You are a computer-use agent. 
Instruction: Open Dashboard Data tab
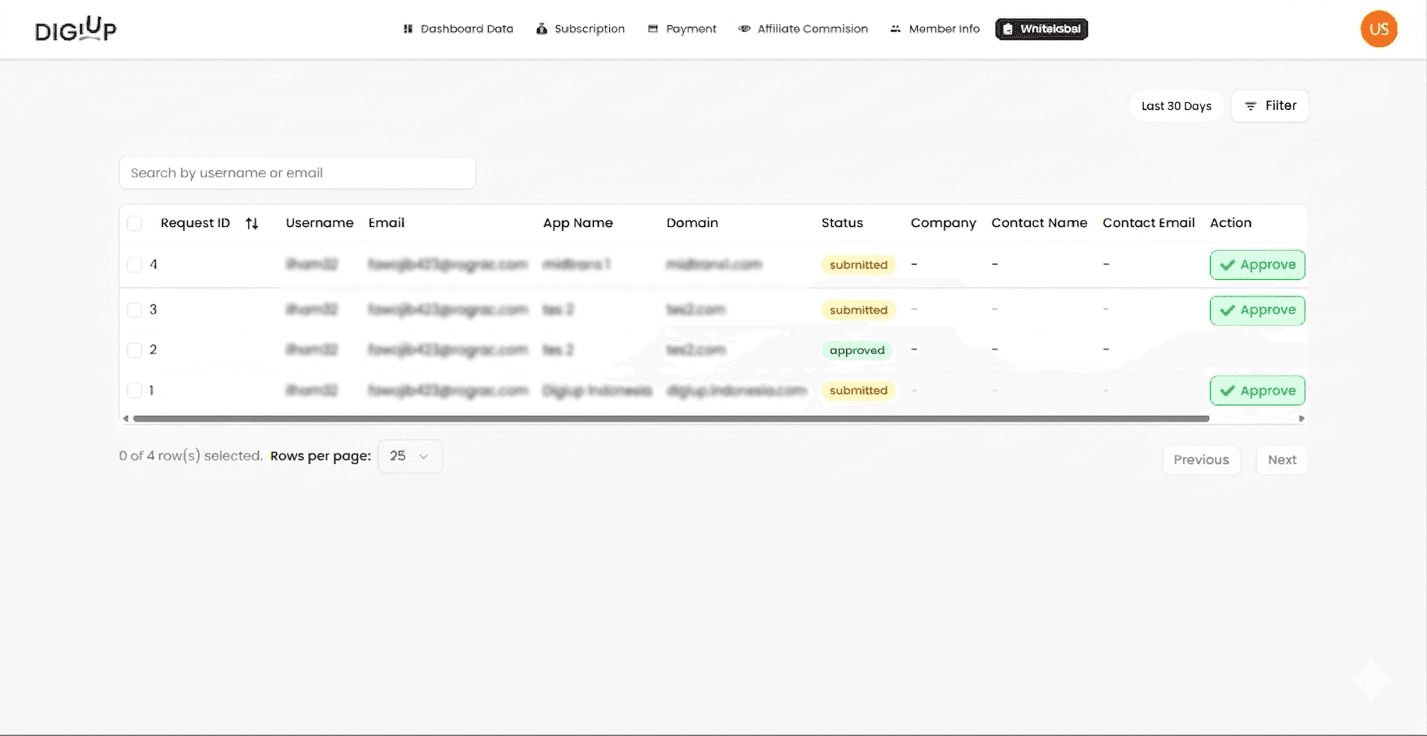tap(458, 29)
